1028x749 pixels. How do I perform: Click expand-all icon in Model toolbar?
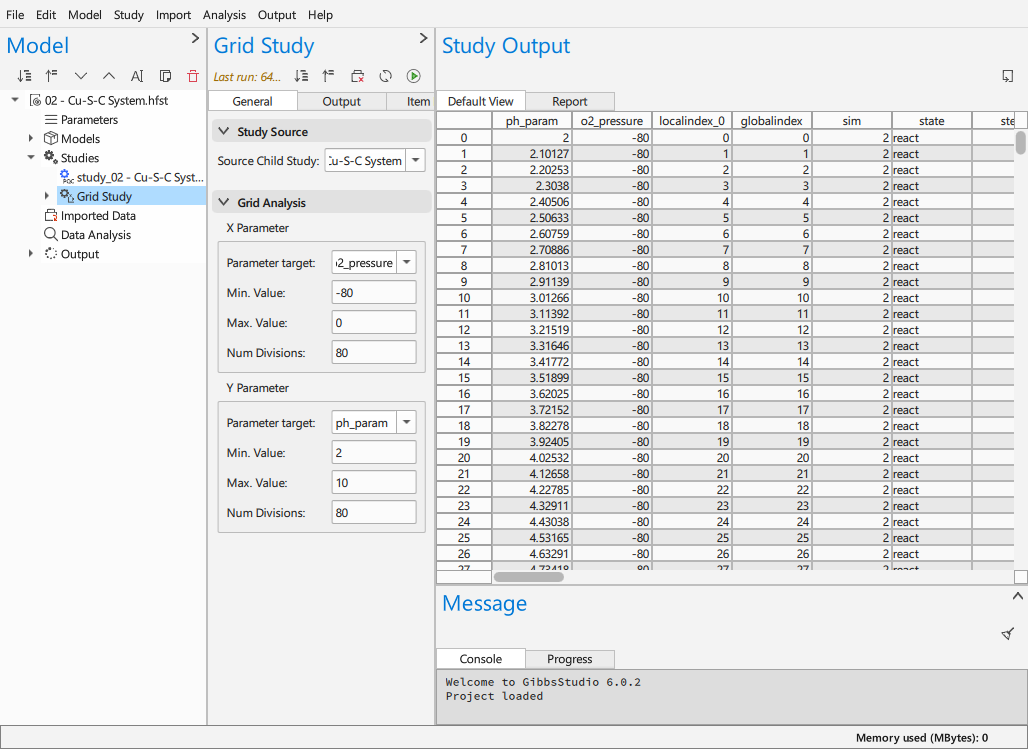[24, 76]
